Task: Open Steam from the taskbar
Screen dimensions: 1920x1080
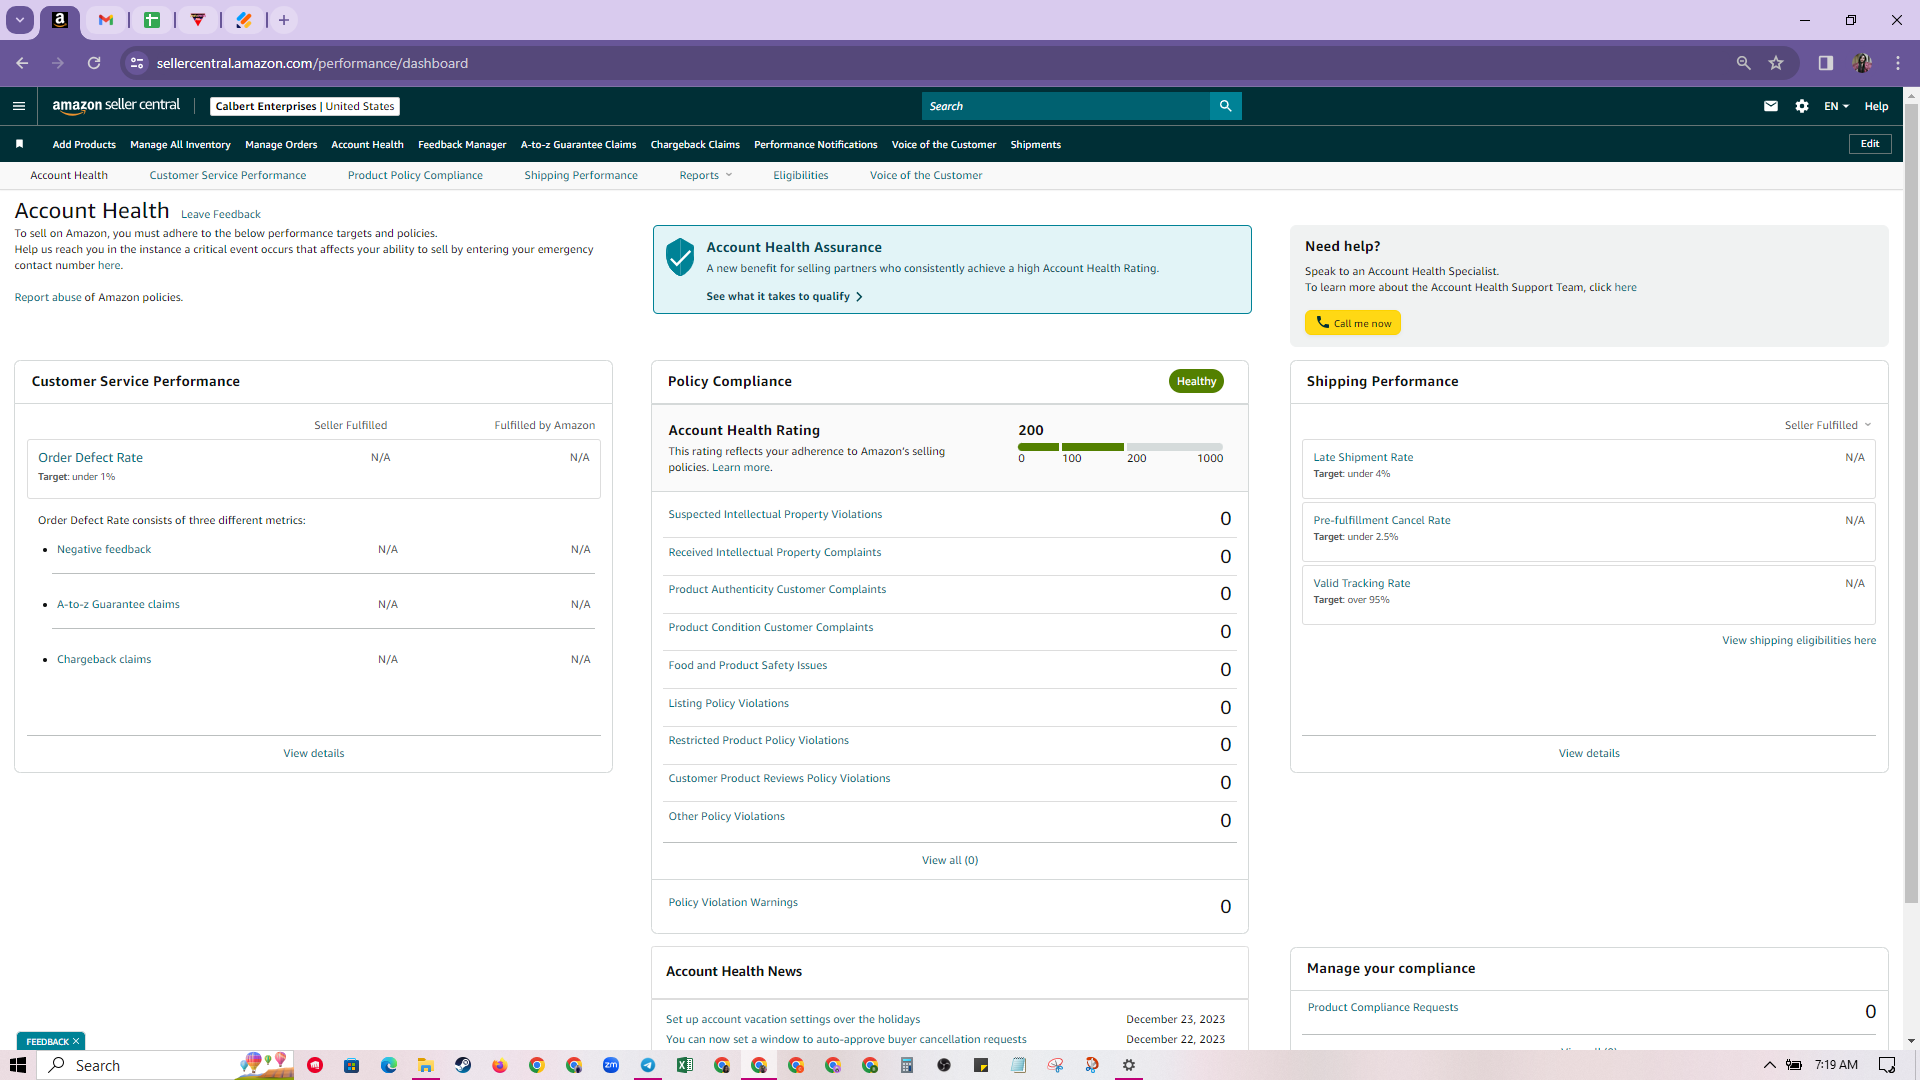Action: [463, 1065]
